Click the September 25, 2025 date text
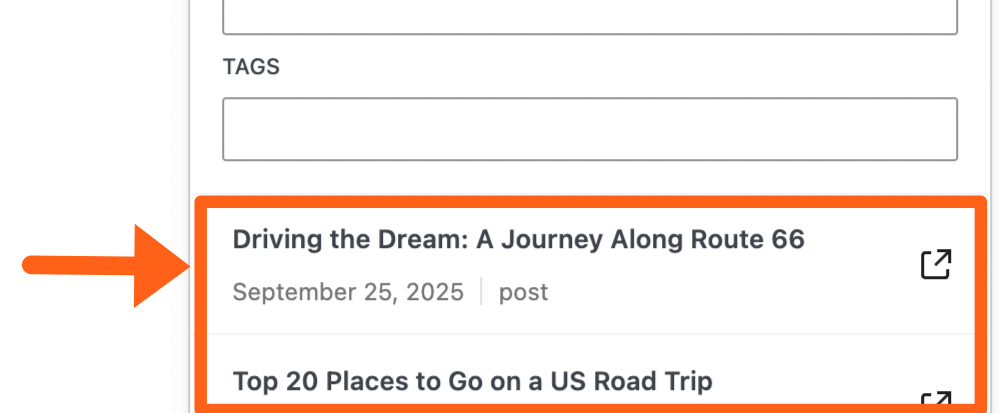This screenshot has width=1001, height=413. click(348, 292)
